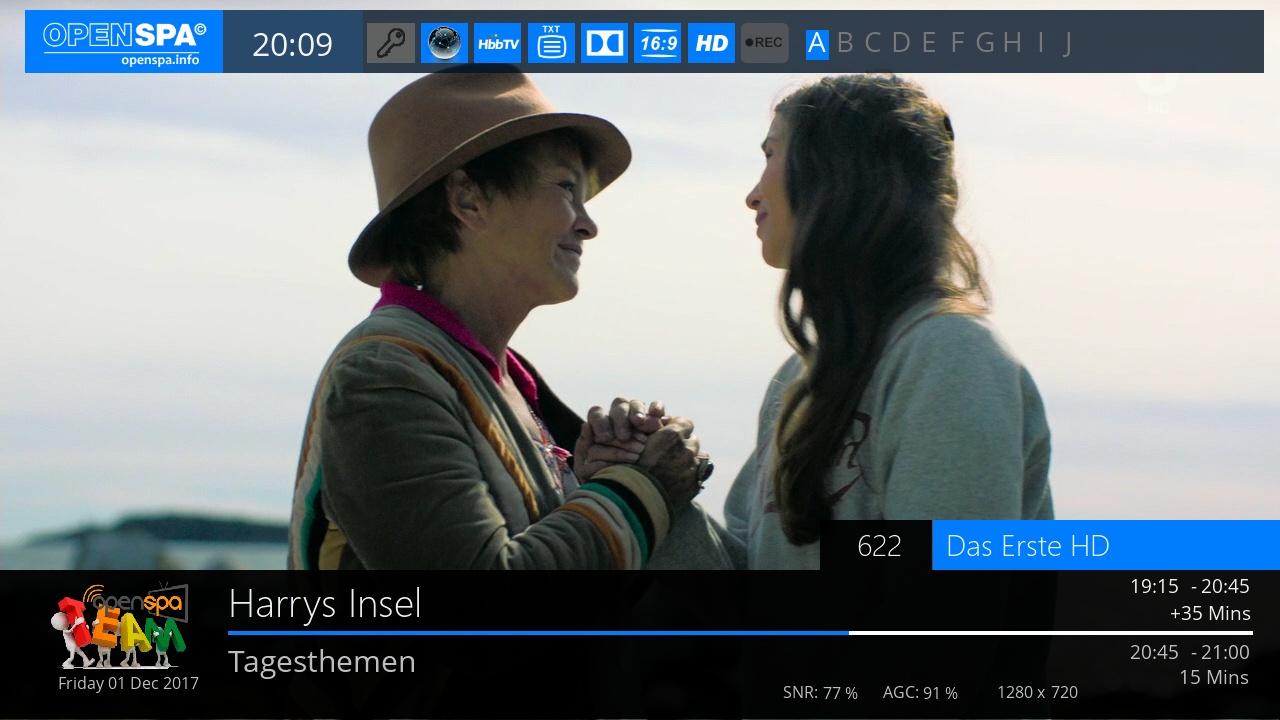Click the OpenSPA logo in the header
This screenshot has width=1280, height=720.
click(x=124, y=42)
